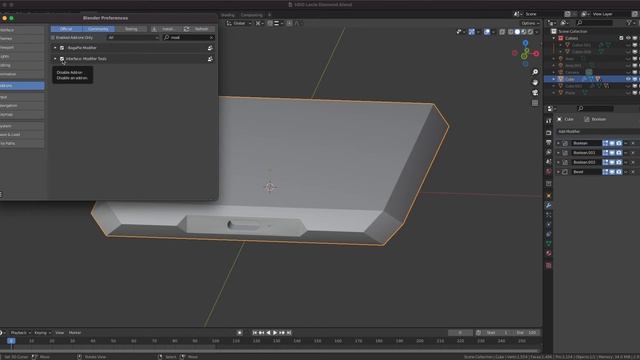640x360 pixels.
Task: Toggle visibility eye of Cutters collection
Action: [x=628, y=38]
